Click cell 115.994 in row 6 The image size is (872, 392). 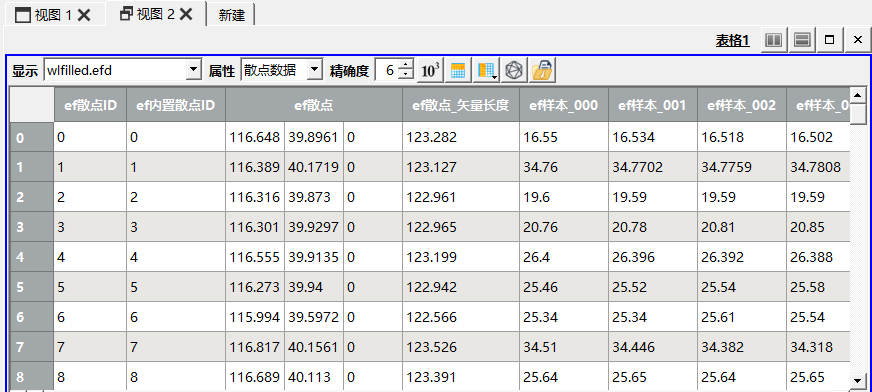(x=255, y=317)
